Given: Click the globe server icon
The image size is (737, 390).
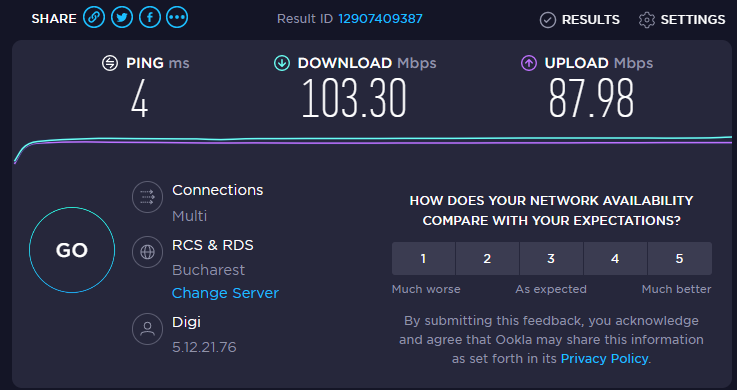Looking at the screenshot, I should coord(148,252).
